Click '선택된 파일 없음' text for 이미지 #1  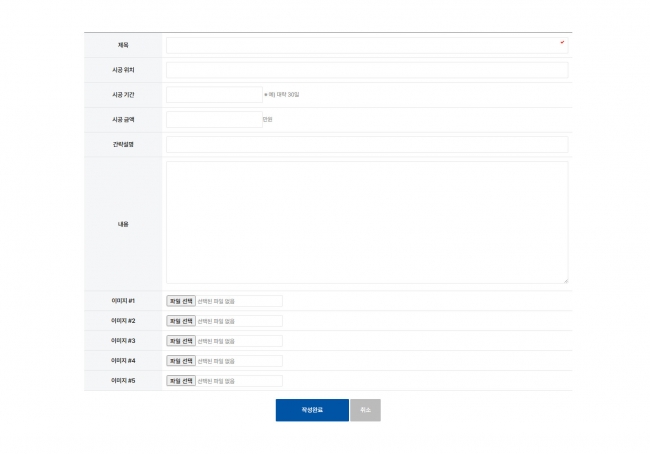click(x=216, y=301)
